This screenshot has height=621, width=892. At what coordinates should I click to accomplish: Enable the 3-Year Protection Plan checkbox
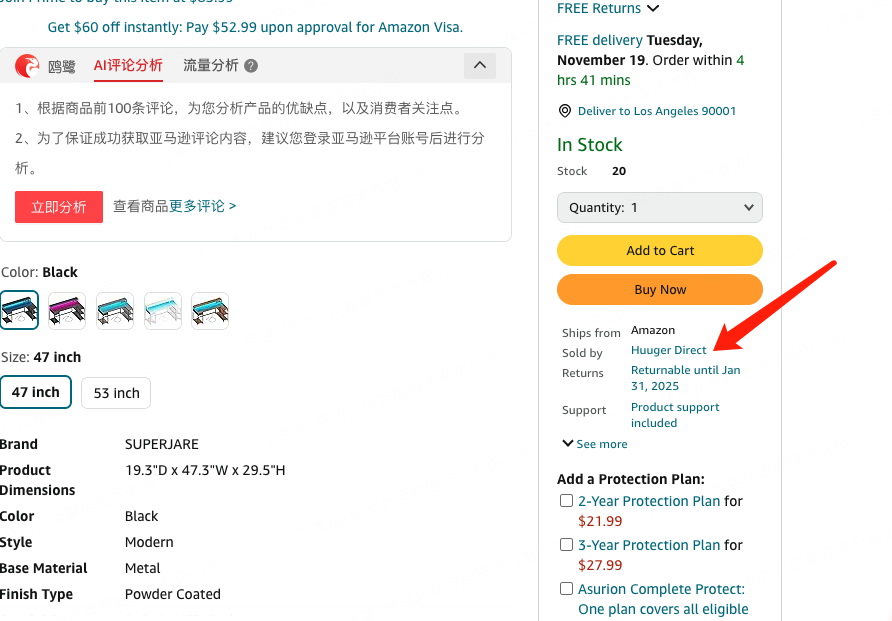click(567, 545)
